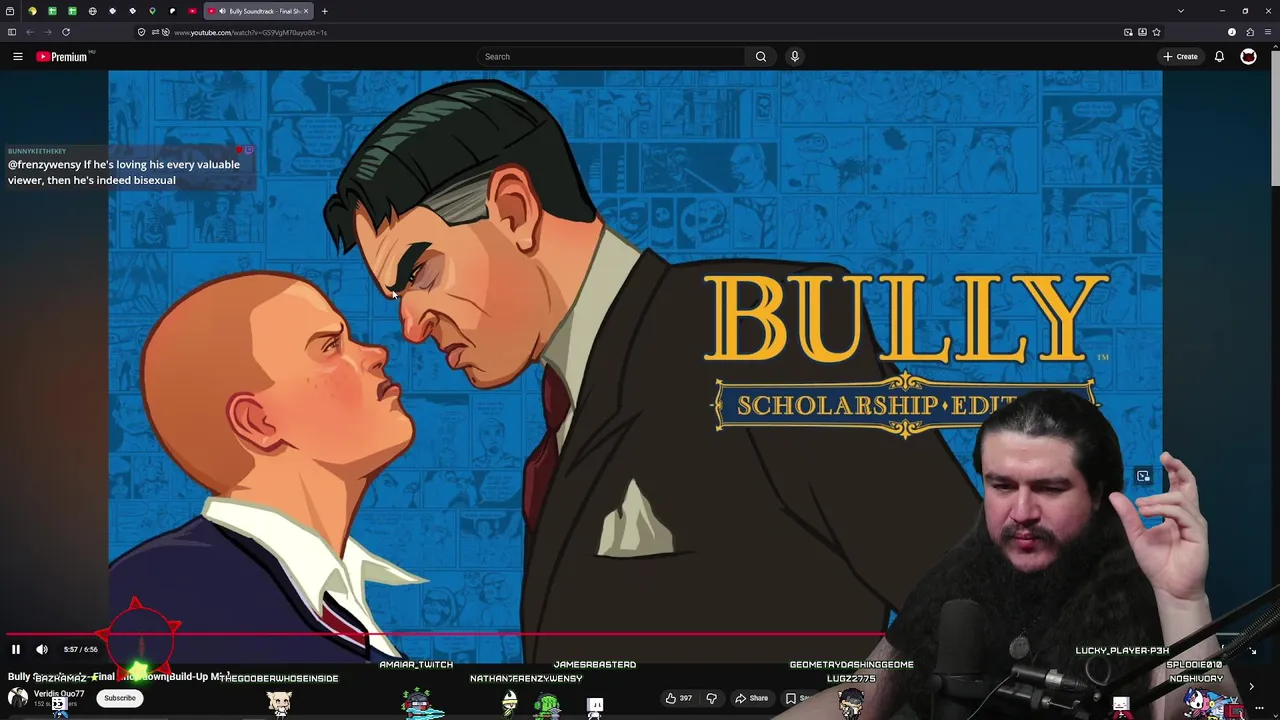Click the Create button

point(1180,57)
